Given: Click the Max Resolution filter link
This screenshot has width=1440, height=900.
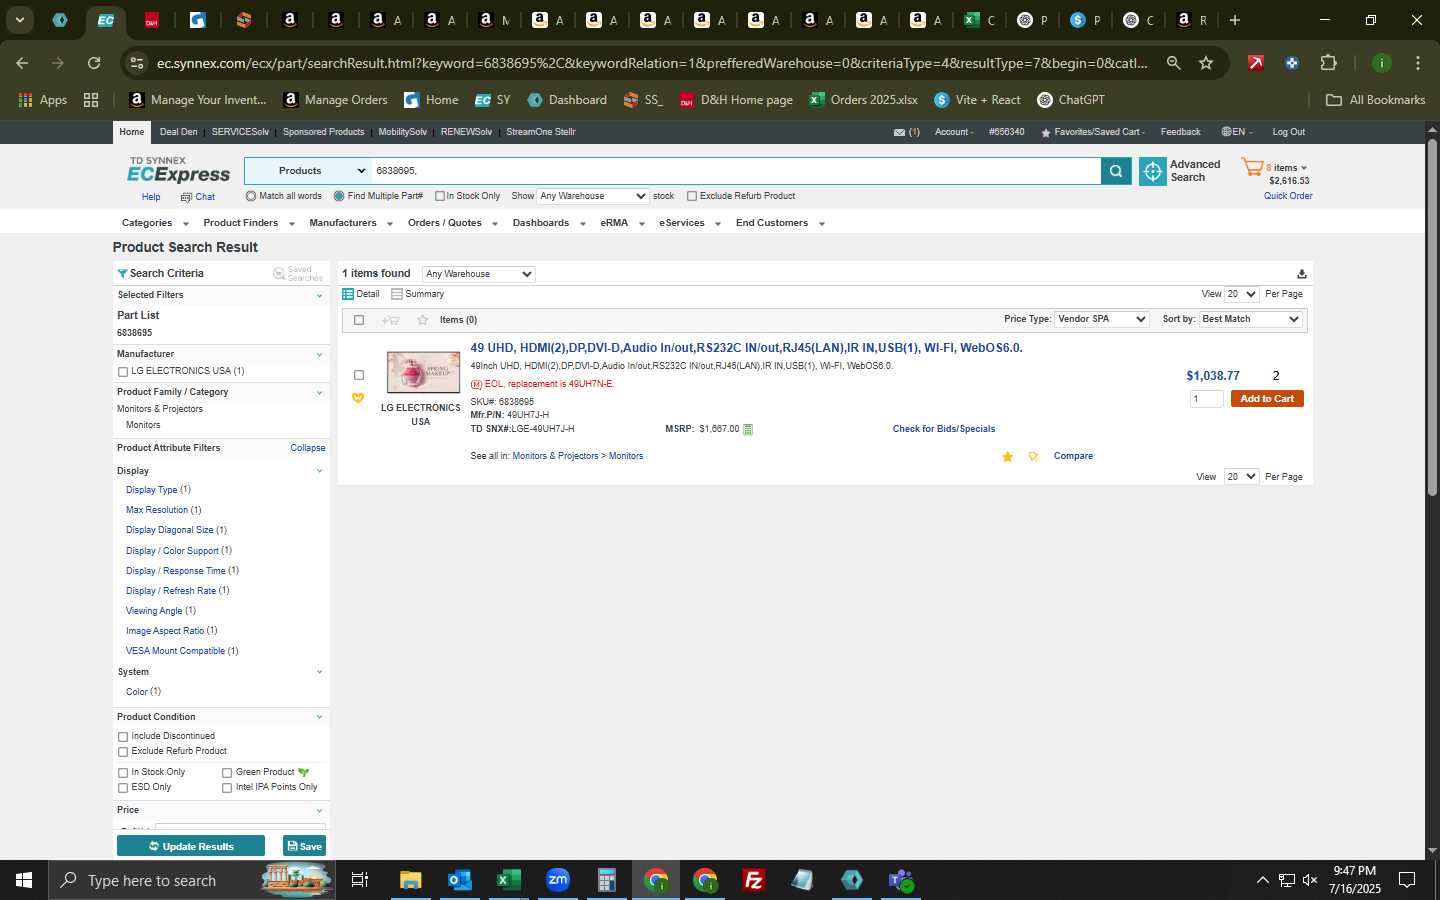Looking at the screenshot, I should click(x=157, y=510).
